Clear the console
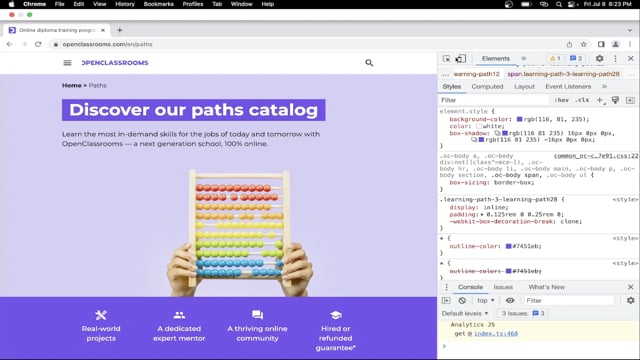The height and width of the screenshot is (360, 640). point(462,300)
